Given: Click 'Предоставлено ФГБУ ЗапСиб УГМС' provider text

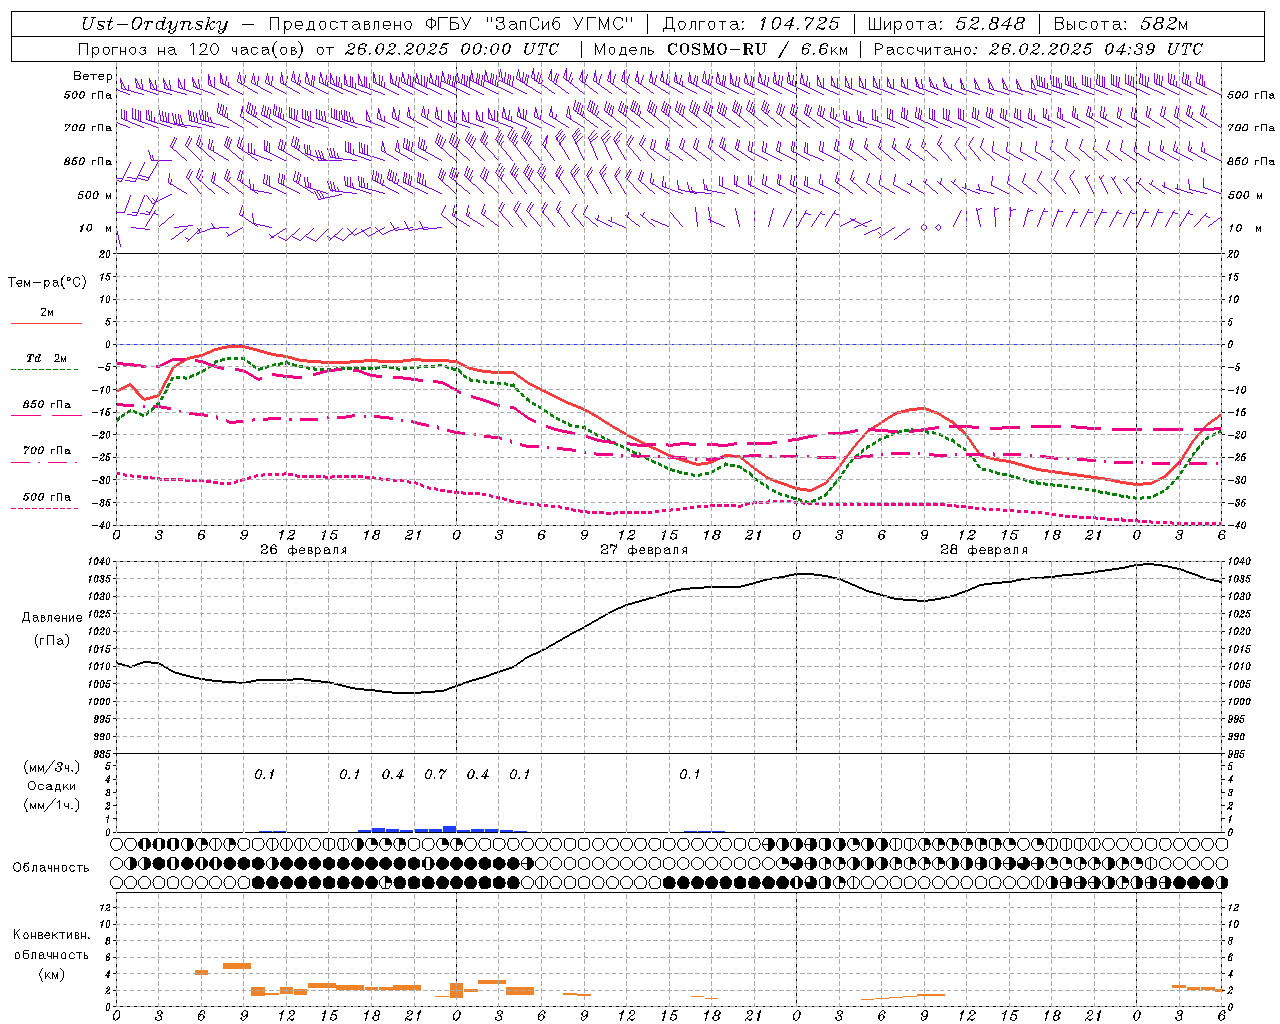Looking at the screenshot, I should pos(451,24).
